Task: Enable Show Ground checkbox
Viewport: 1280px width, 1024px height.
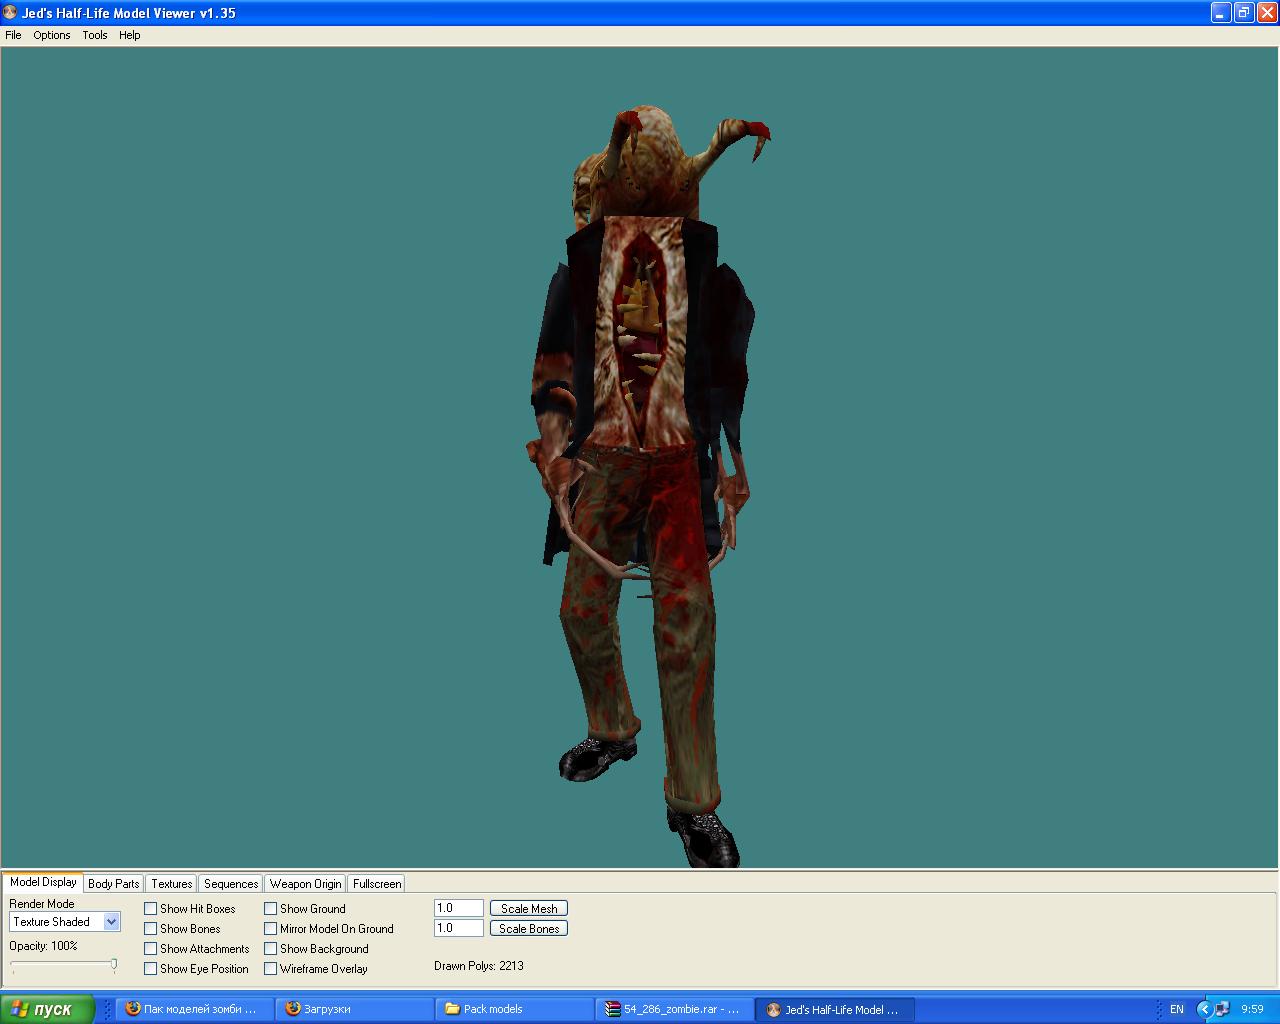Action: [x=271, y=909]
